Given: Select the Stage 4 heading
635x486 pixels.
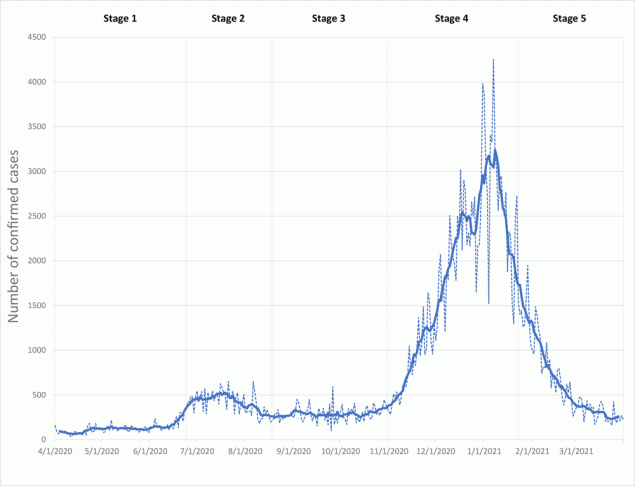Looking at the screenshot, I should coord(451,18).
